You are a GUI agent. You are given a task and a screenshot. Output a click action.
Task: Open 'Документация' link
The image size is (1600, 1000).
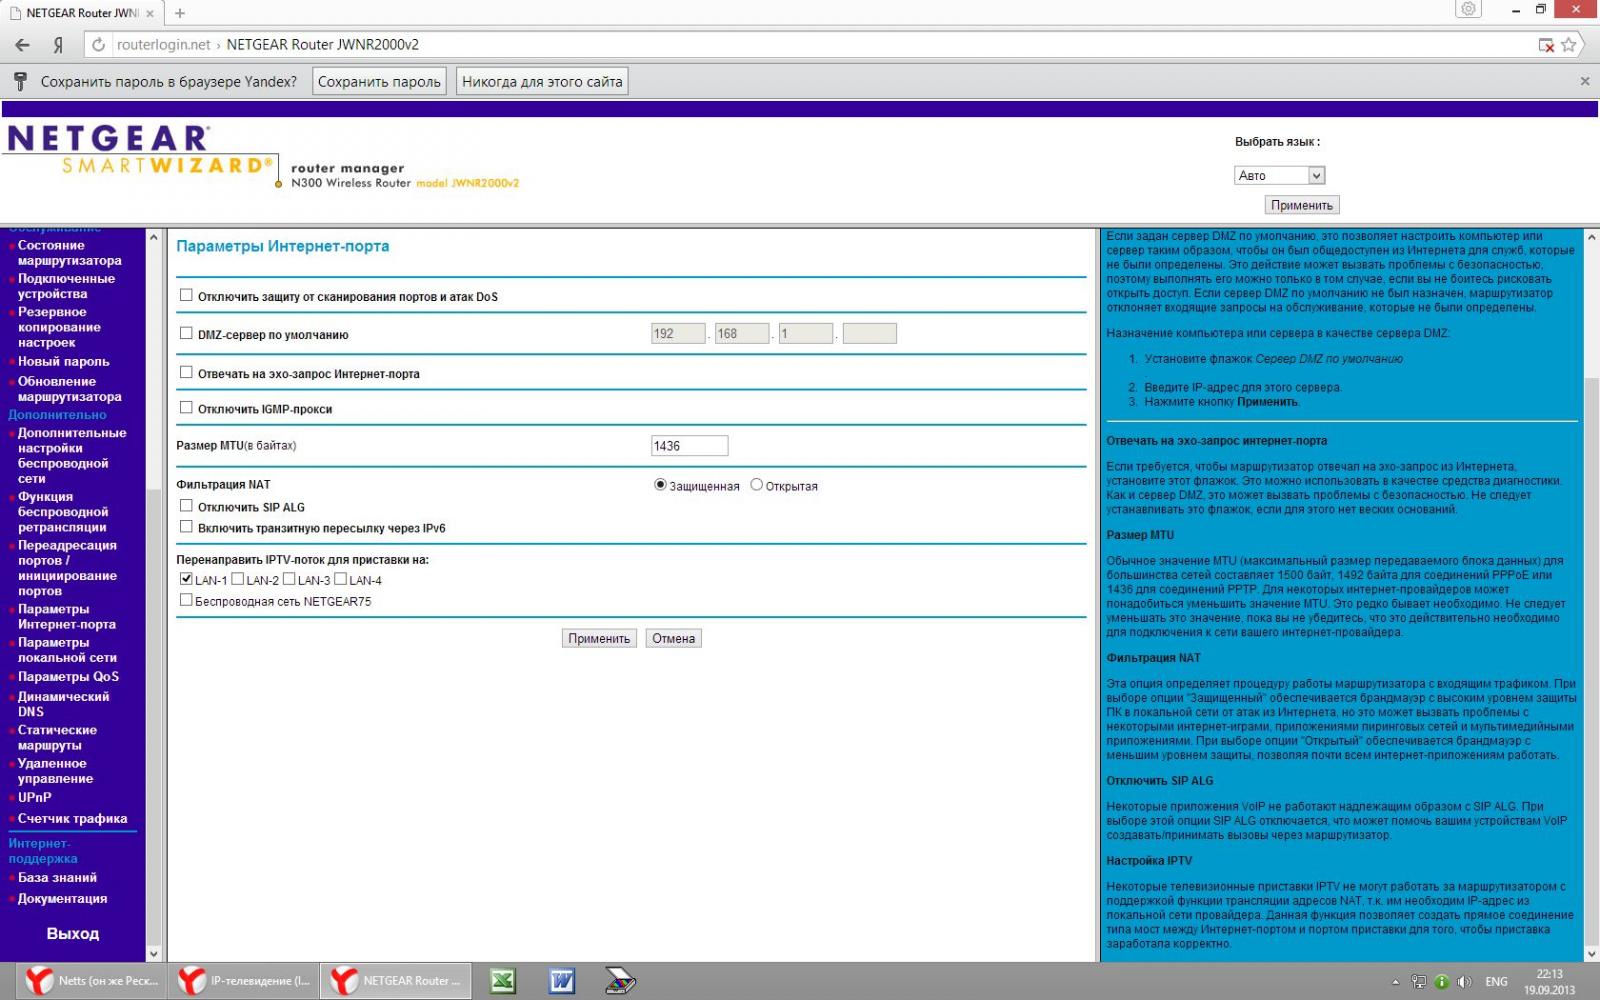pos(62,898)
